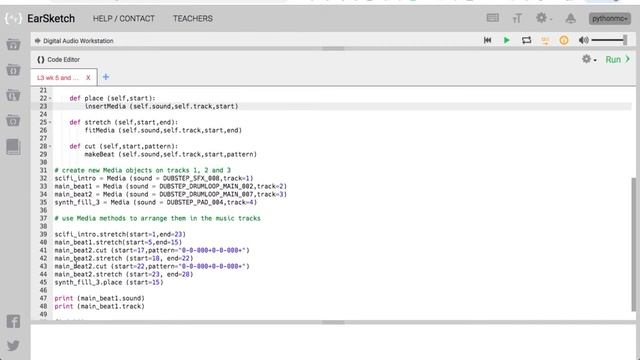Screen dimensions: 640x360
Task: Click the divider handle above the Code Editor
Action: (x=333, y=49)
